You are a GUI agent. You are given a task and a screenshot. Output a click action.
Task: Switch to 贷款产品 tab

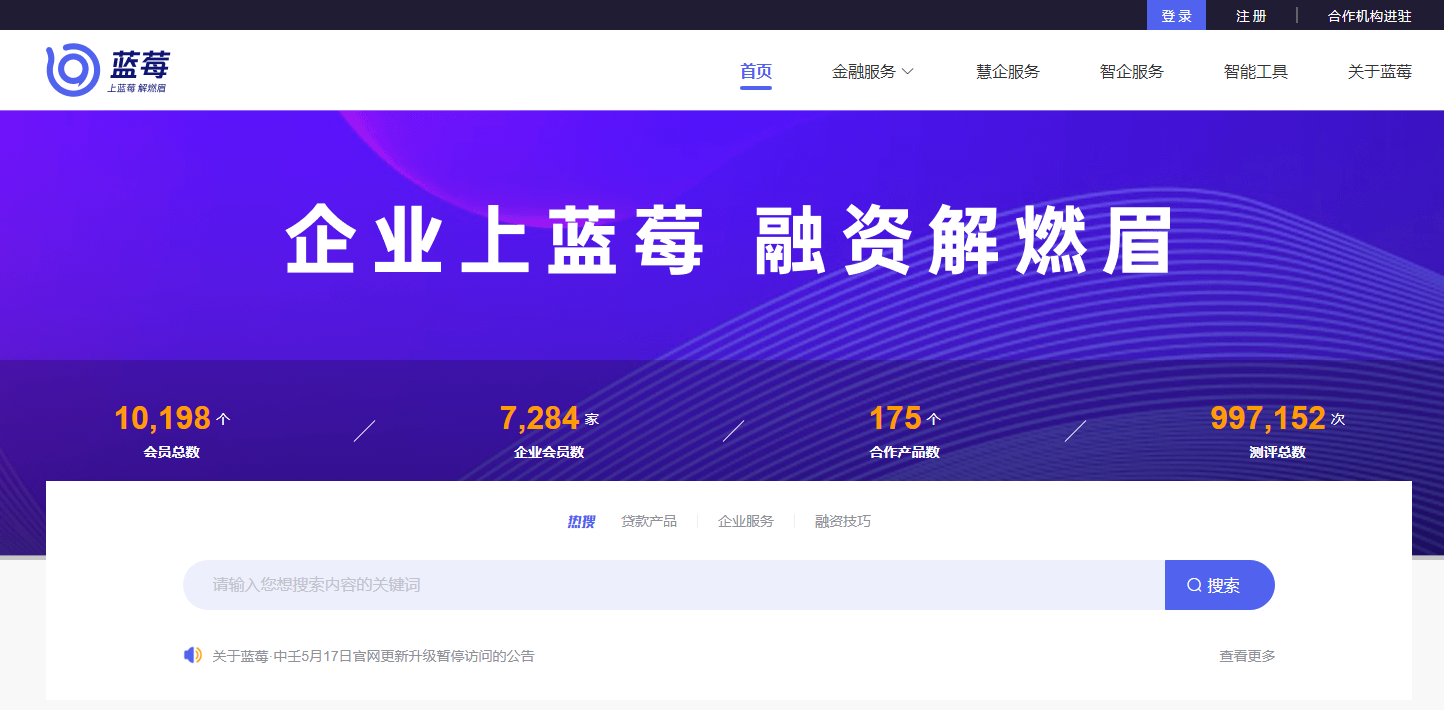pyautogui.click(x=649, y=521)
